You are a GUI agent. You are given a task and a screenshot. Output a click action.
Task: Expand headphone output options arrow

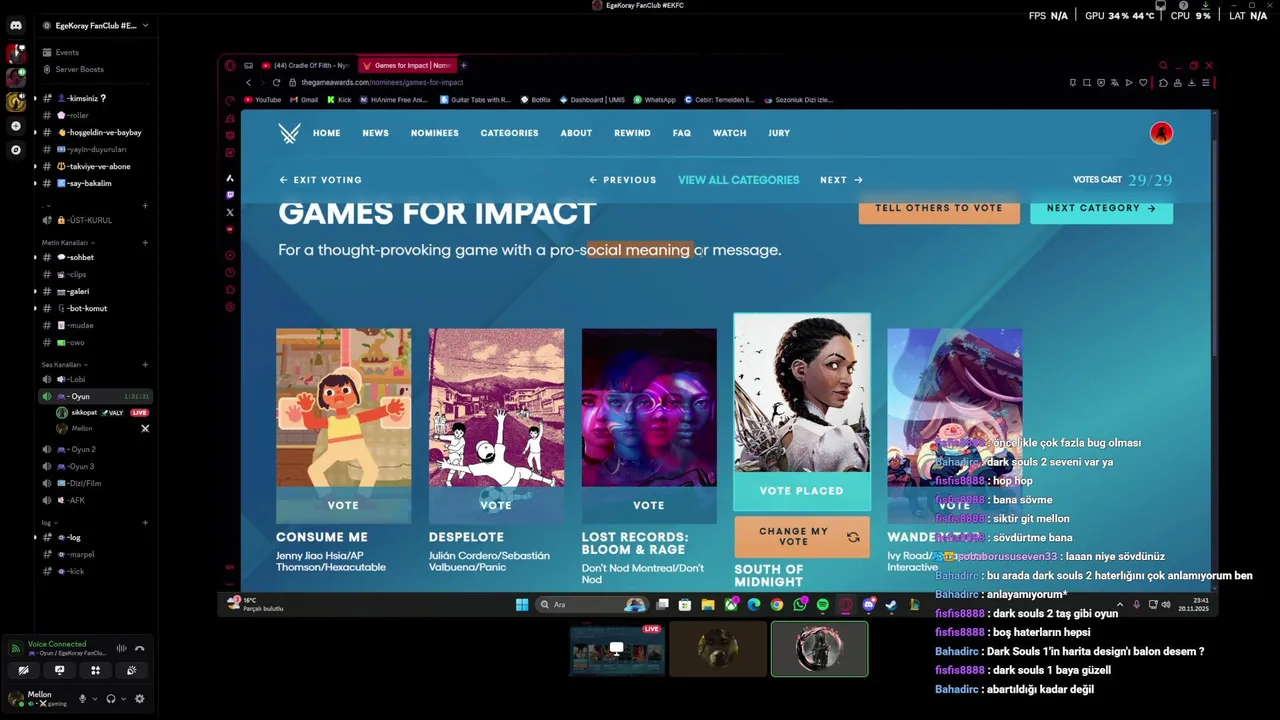(123, 699)
